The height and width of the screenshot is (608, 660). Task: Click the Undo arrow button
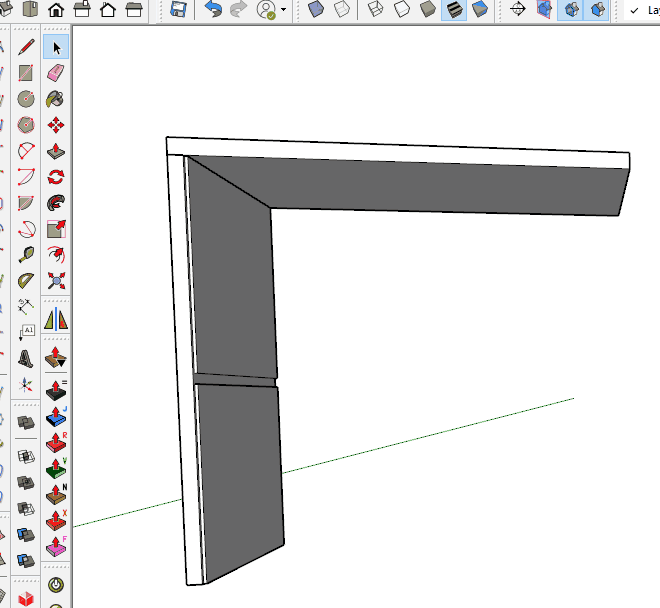[213, 10]
